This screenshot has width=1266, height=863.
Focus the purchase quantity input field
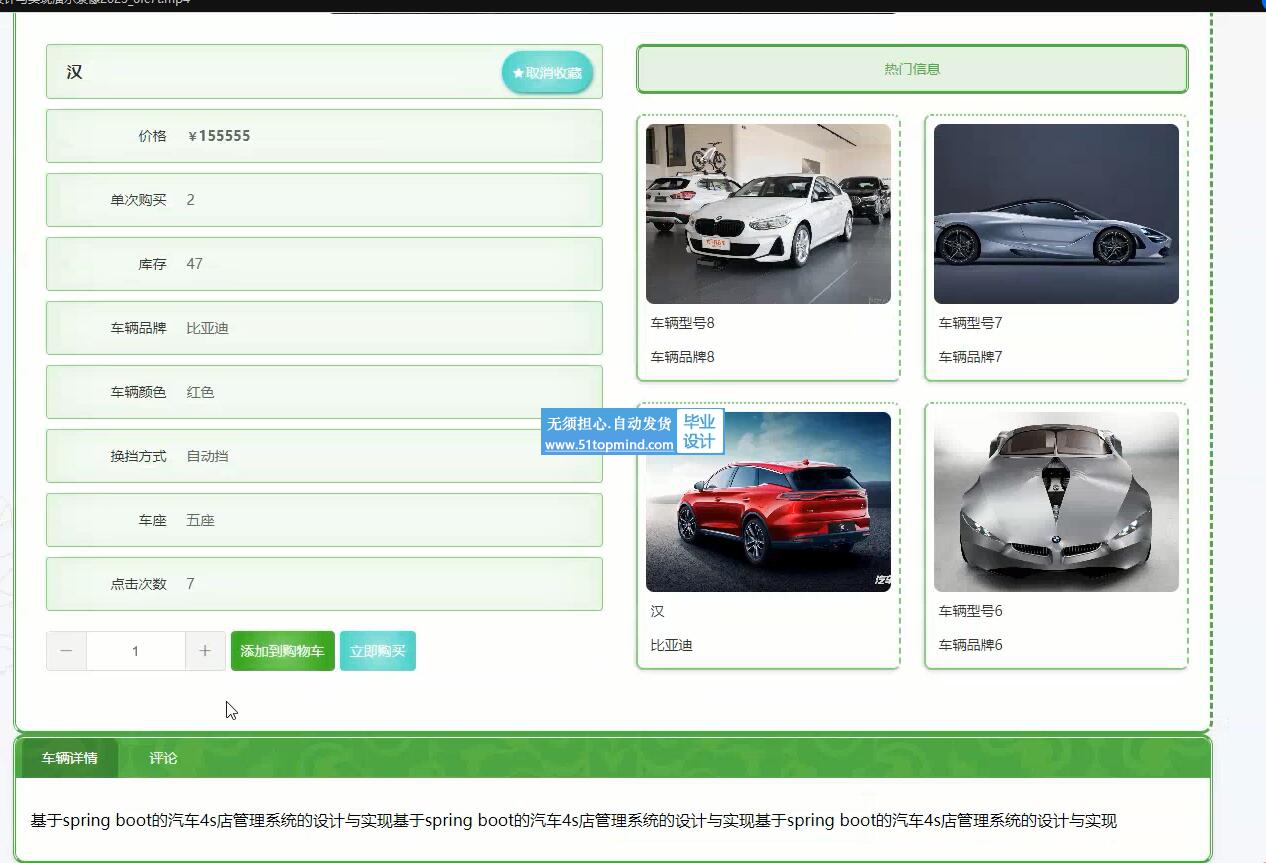(x=135, y=651)
